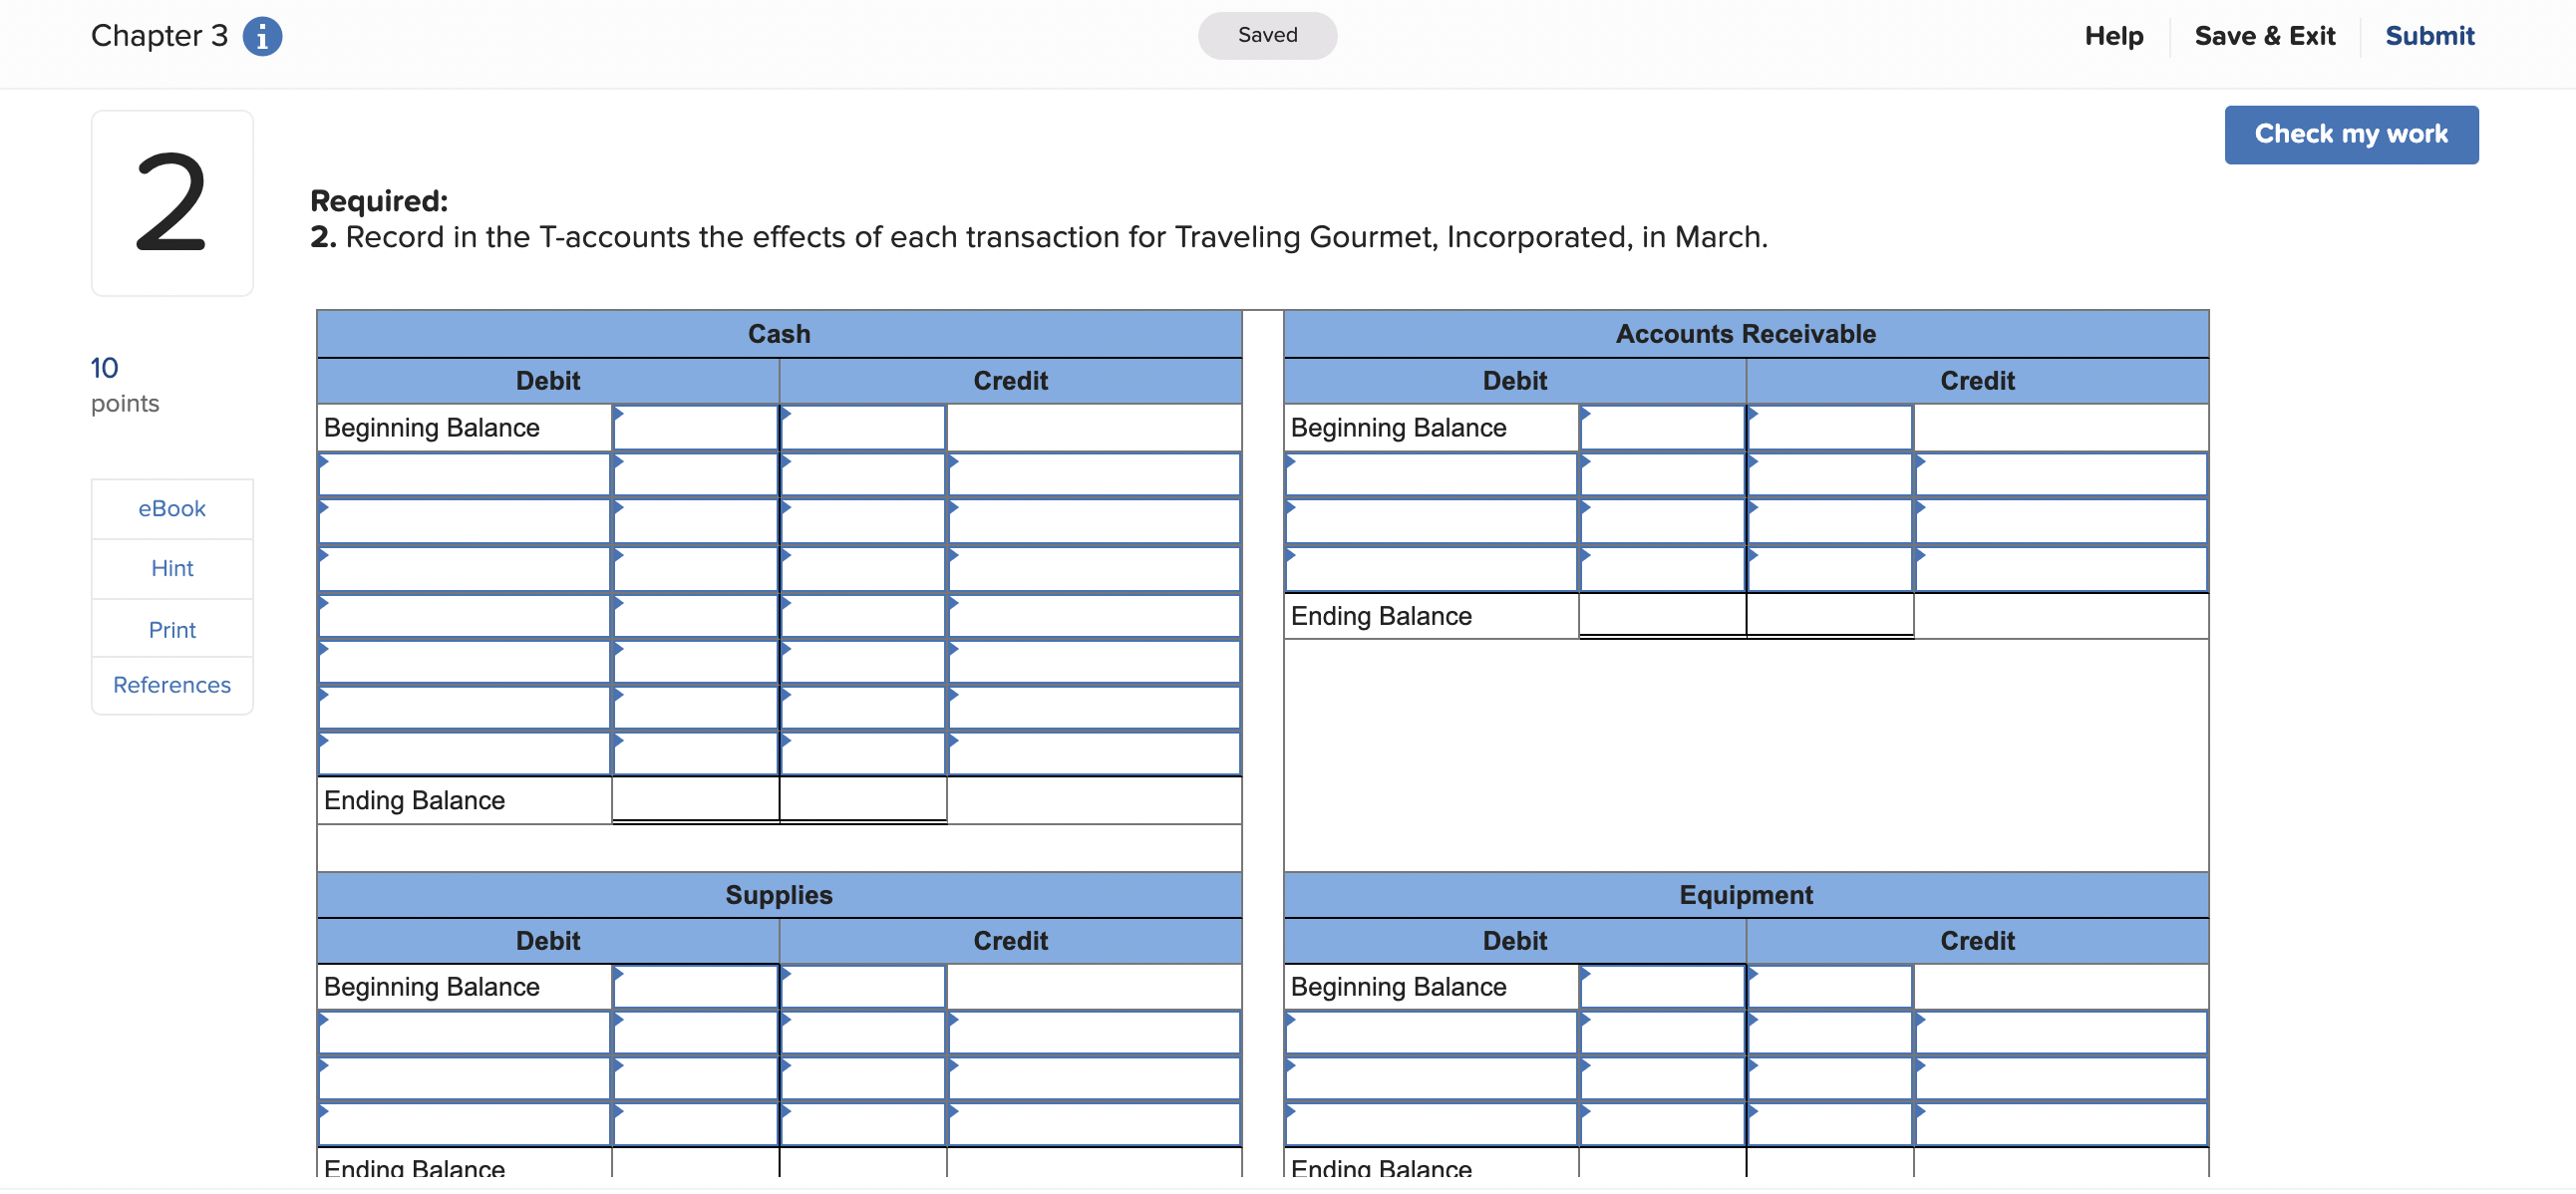Click Accounts Receivable ending balance credit field
This screenshot has height=1194, width=2576.
click(1829, 616)
